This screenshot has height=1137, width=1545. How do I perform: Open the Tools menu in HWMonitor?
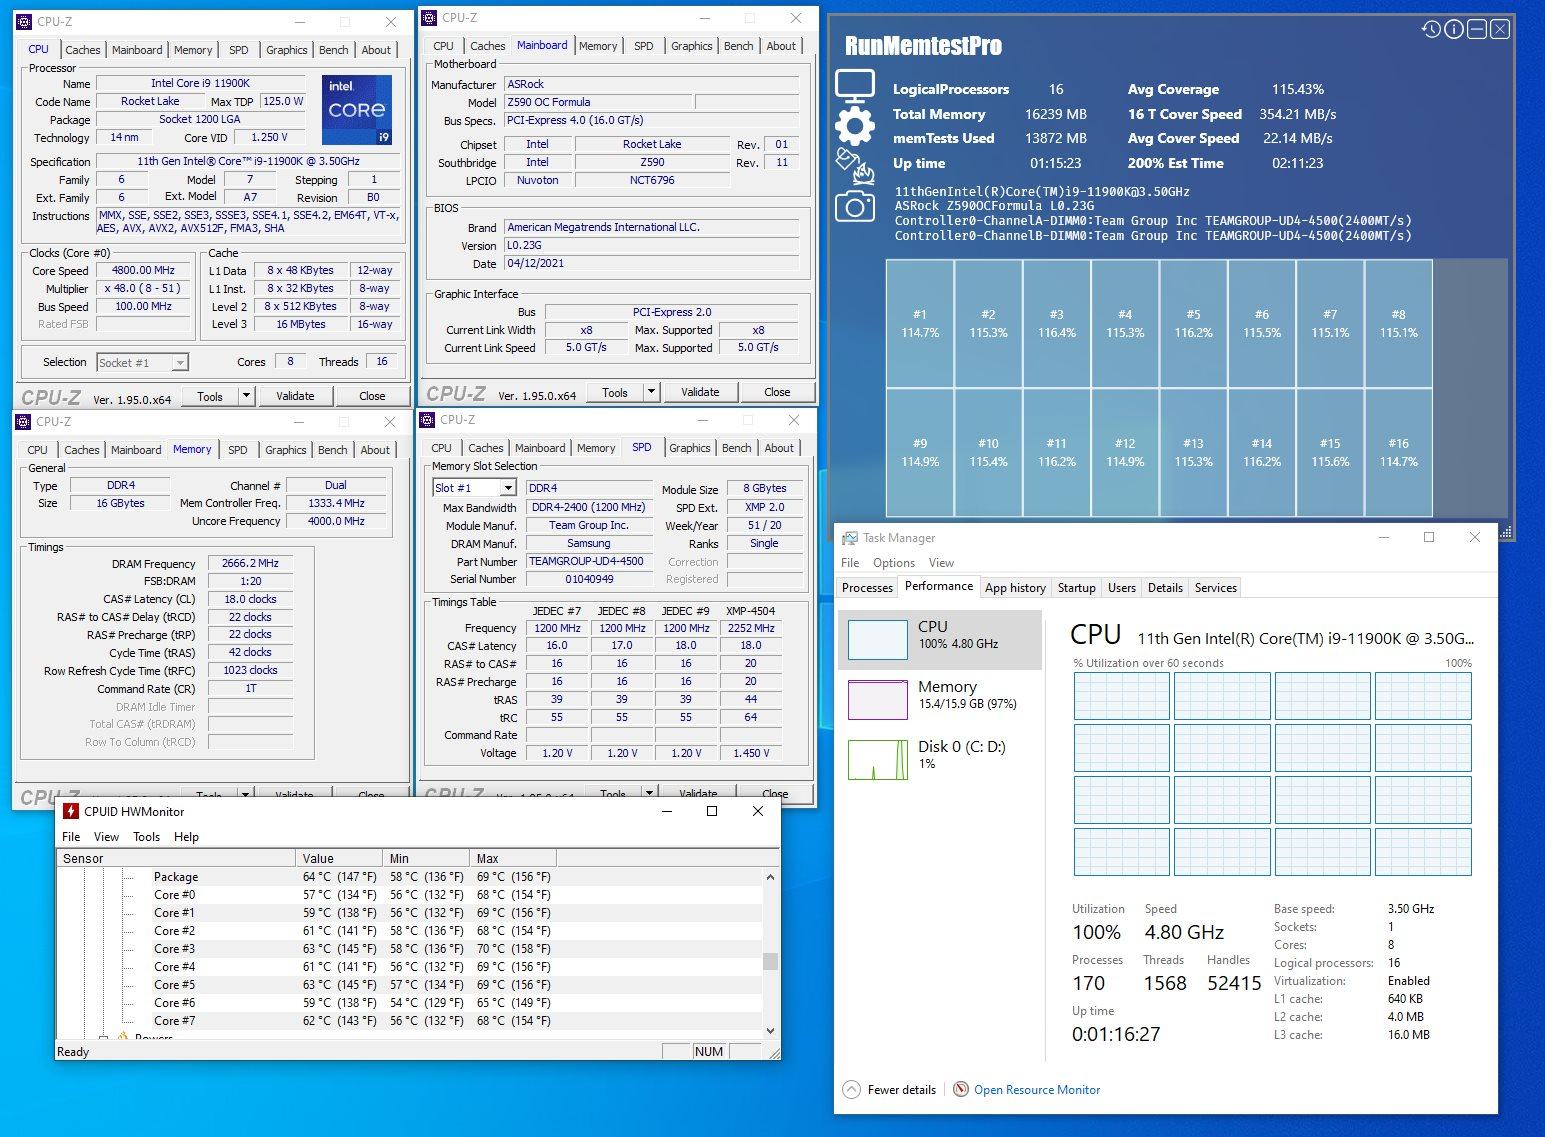point(146,837)
